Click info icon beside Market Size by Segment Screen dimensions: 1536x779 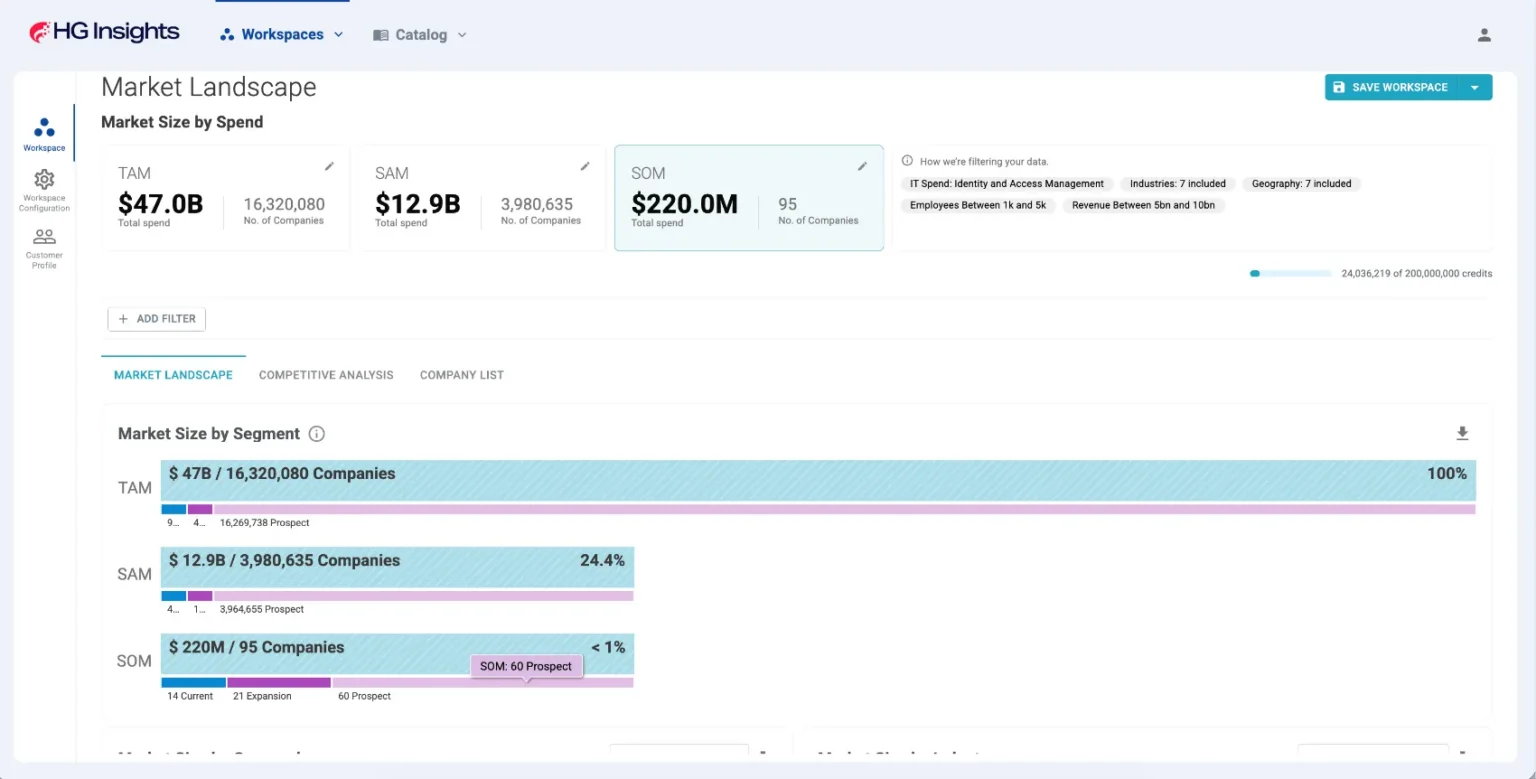pyautogui.click(x=317, y=434)
